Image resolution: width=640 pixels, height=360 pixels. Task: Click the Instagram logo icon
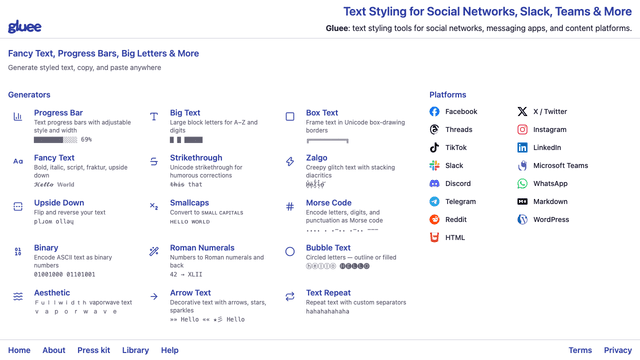coord(522,129)
